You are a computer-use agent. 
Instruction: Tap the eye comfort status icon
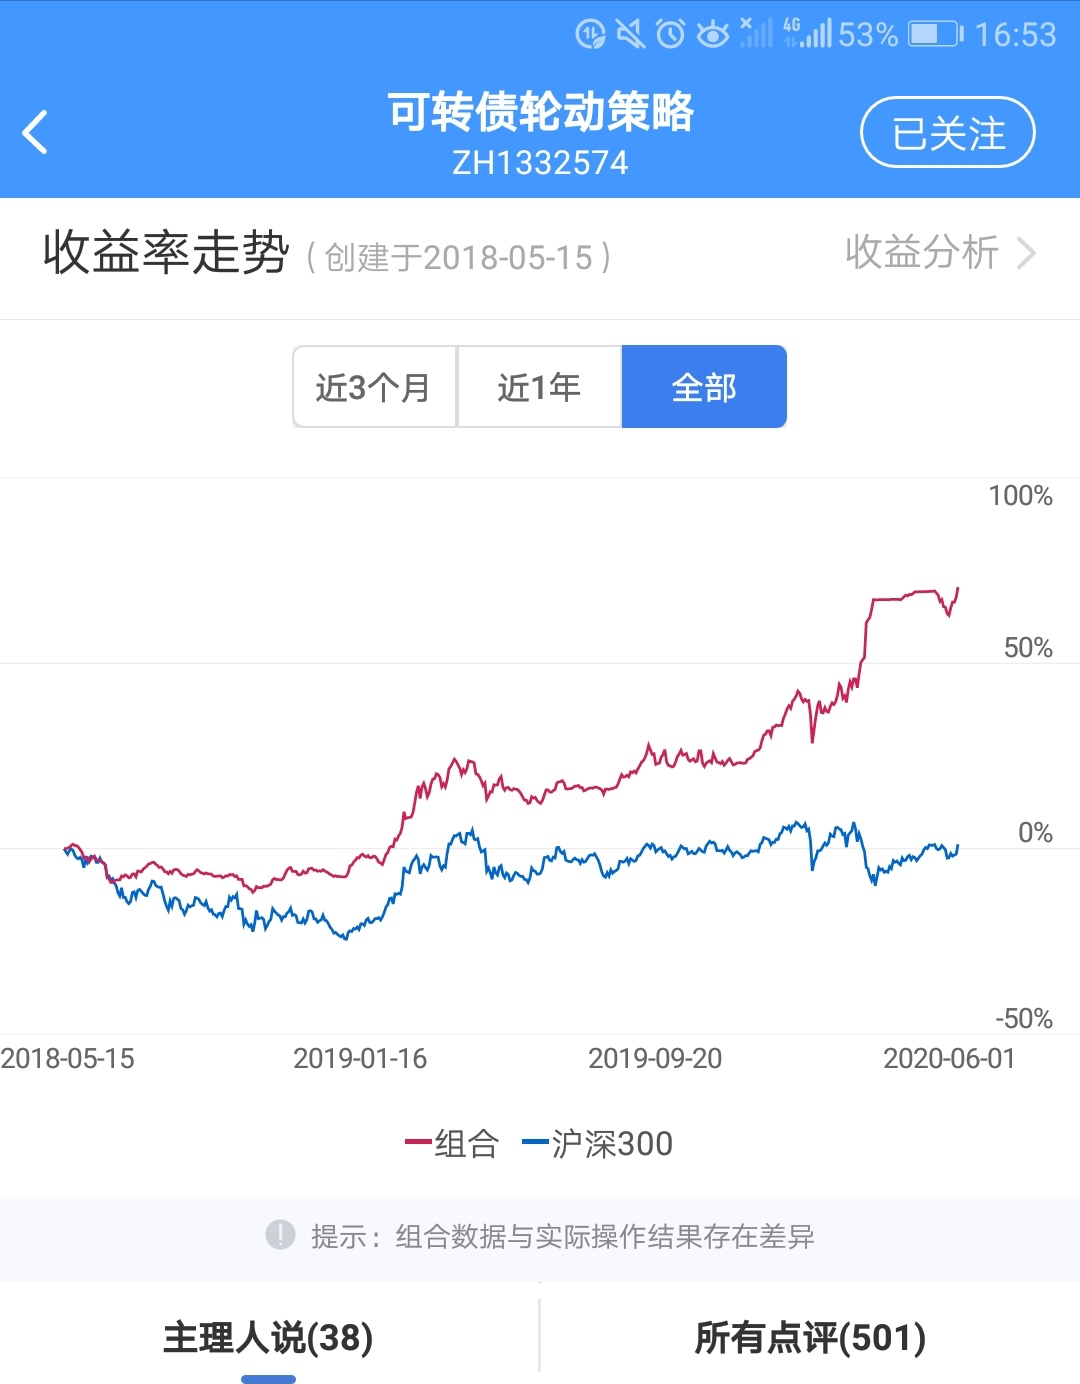712,34
